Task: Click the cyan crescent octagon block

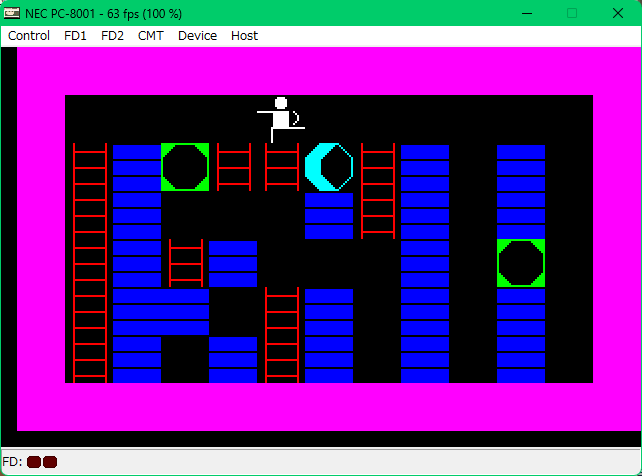Action: click(x=329, y=167)
